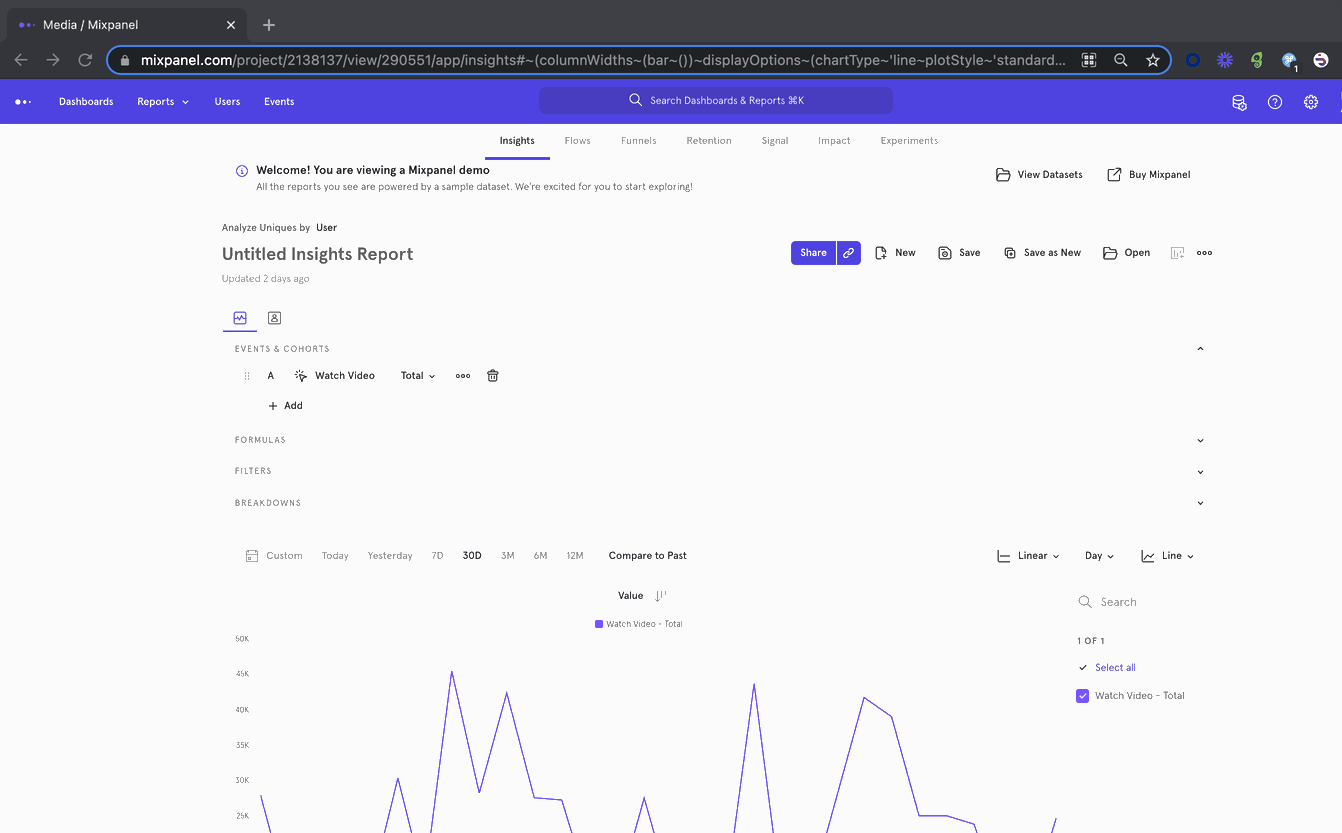Switch to the cohort users view icon
The image size is (1342, 833).
click(274, 318)
